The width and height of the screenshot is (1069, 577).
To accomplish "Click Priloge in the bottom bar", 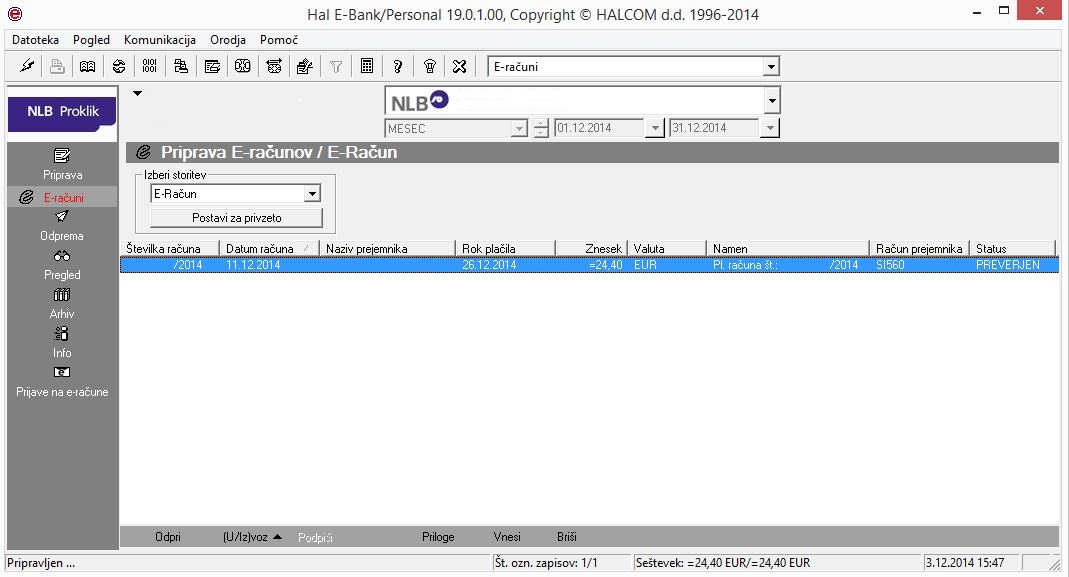I will (x=438, y=537).
